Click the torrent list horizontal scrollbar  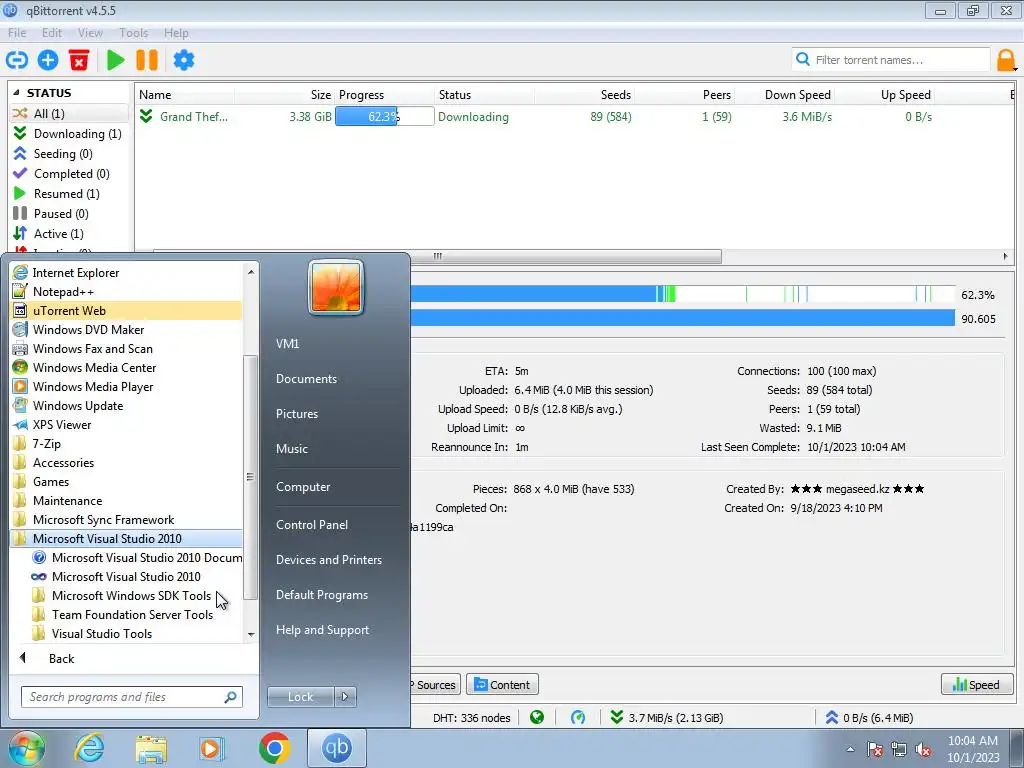click(438, 256)
